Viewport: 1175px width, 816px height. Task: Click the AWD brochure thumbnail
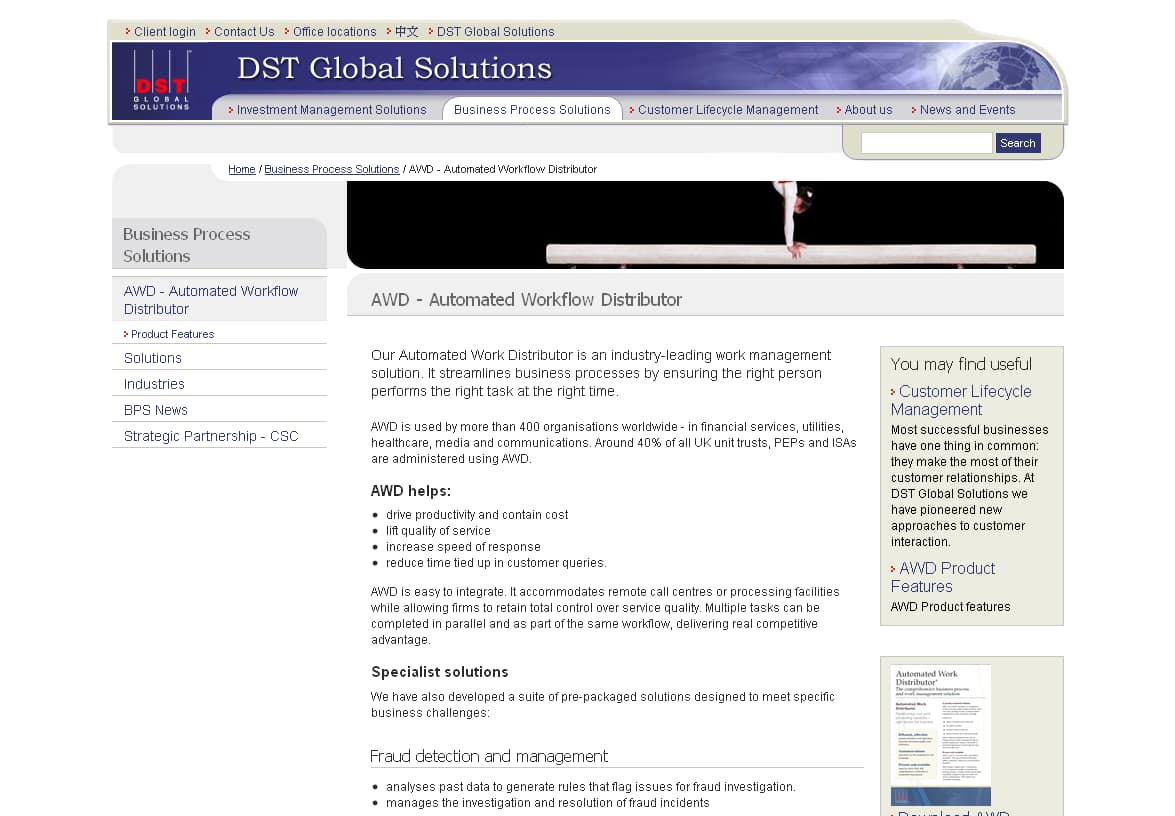941,734
